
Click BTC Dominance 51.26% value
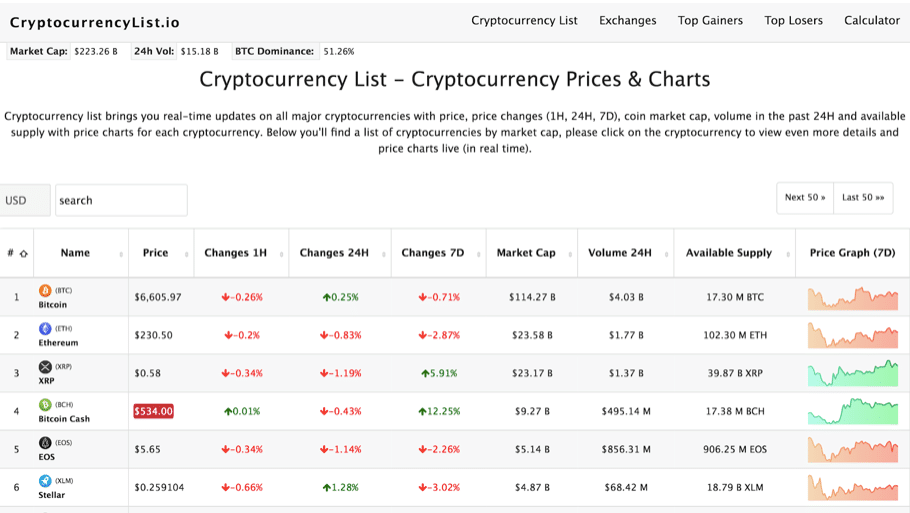pyautogui.click(x=338, y=52)
